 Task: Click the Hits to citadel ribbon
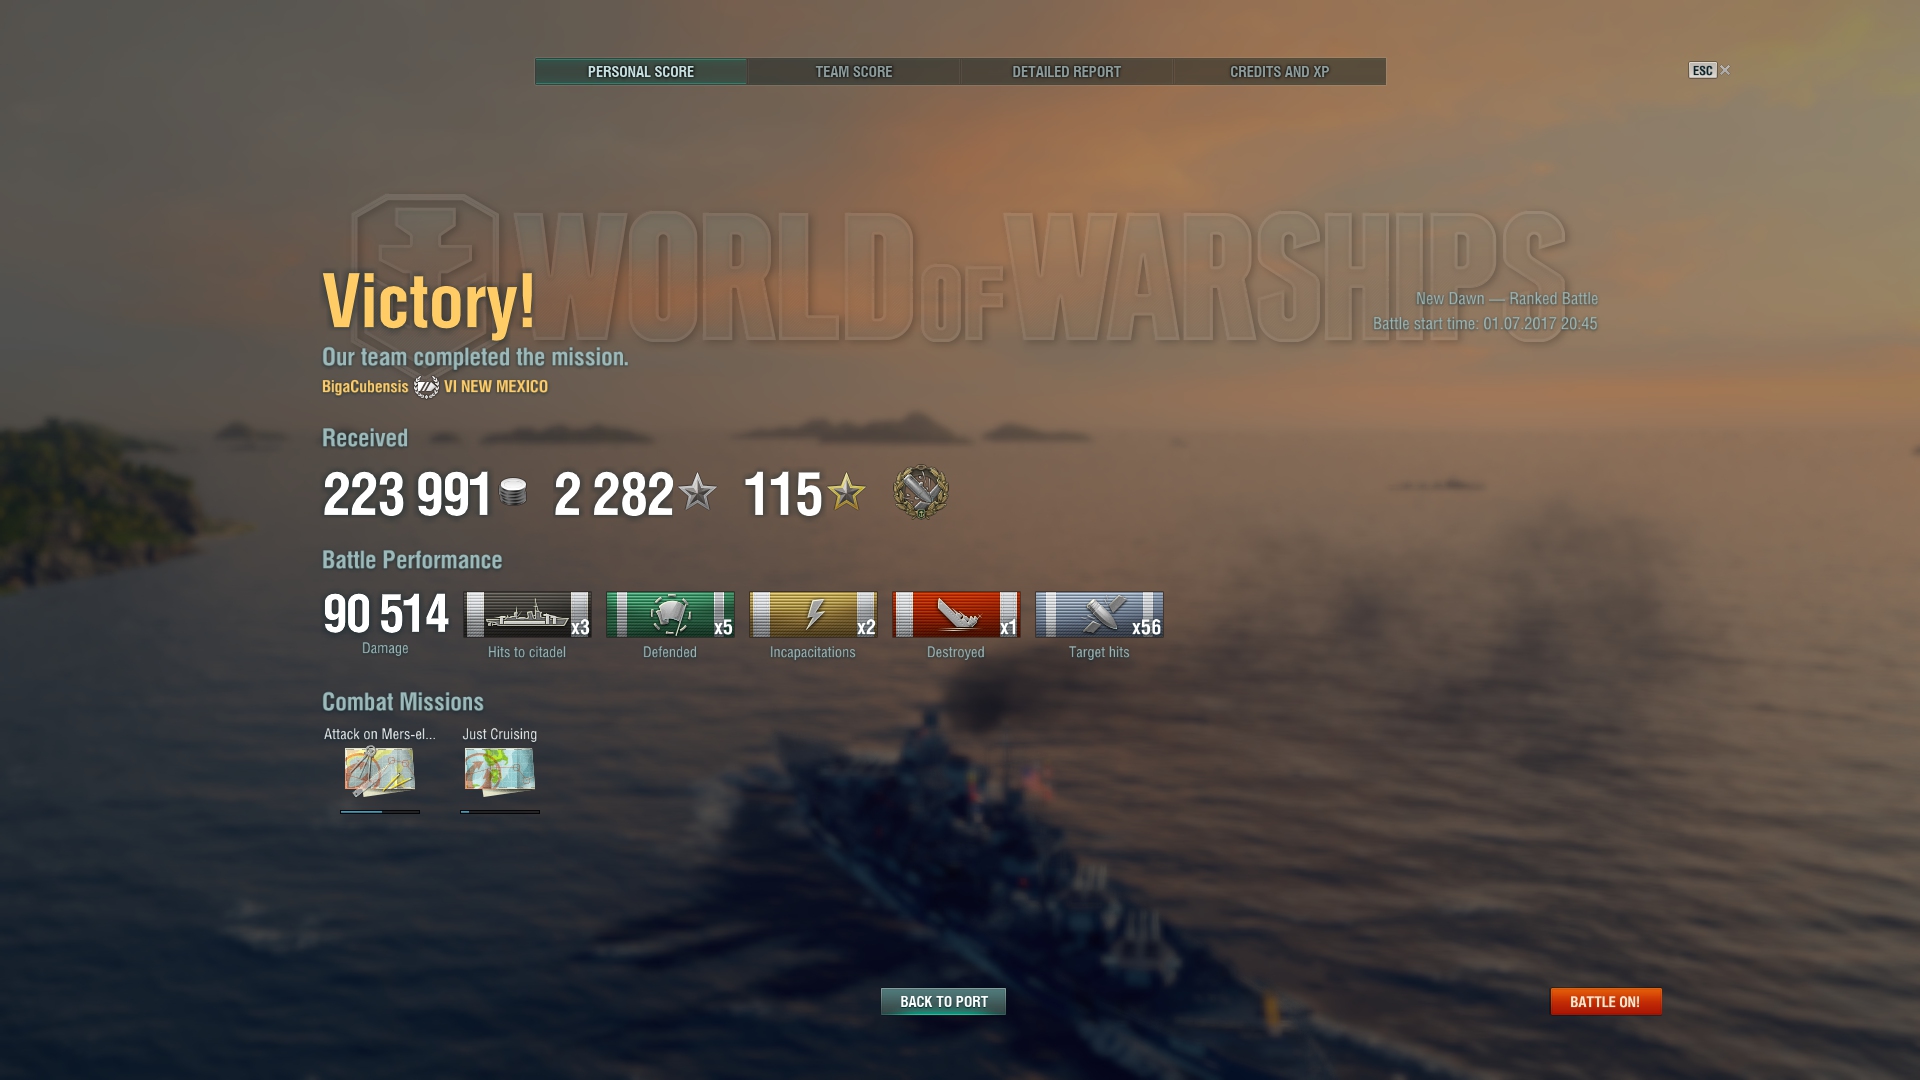tap(527, 614)
